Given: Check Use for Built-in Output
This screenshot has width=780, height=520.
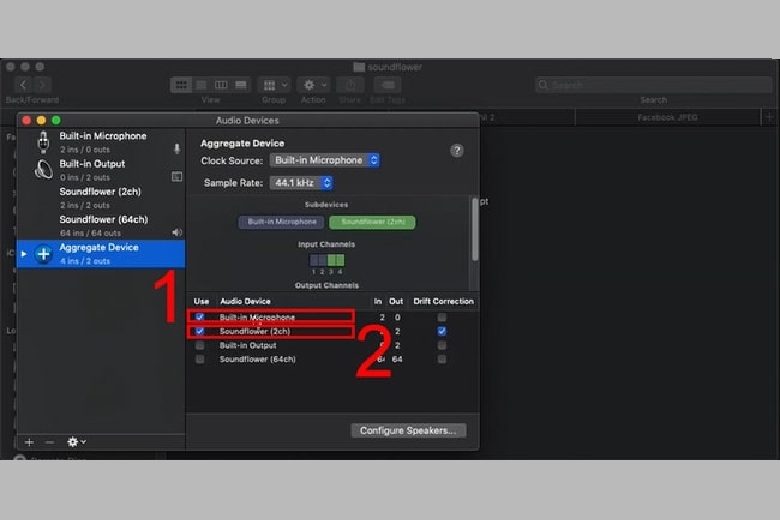Looking at the screenshot, I should click(x=200, y=345).
